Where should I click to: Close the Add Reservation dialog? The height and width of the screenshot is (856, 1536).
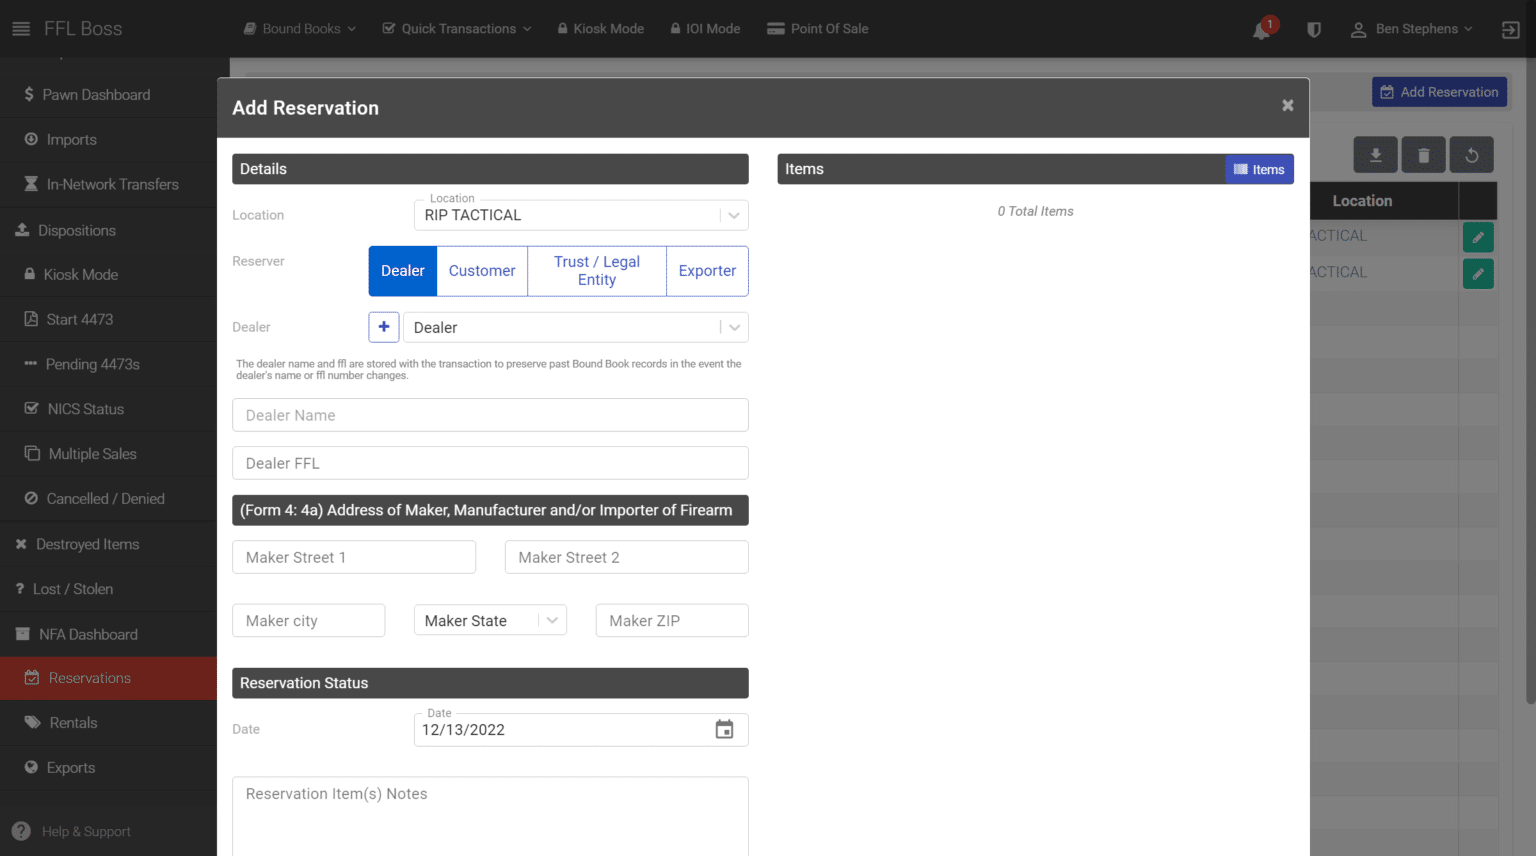pyautogui.click(x=1288, y=106)
